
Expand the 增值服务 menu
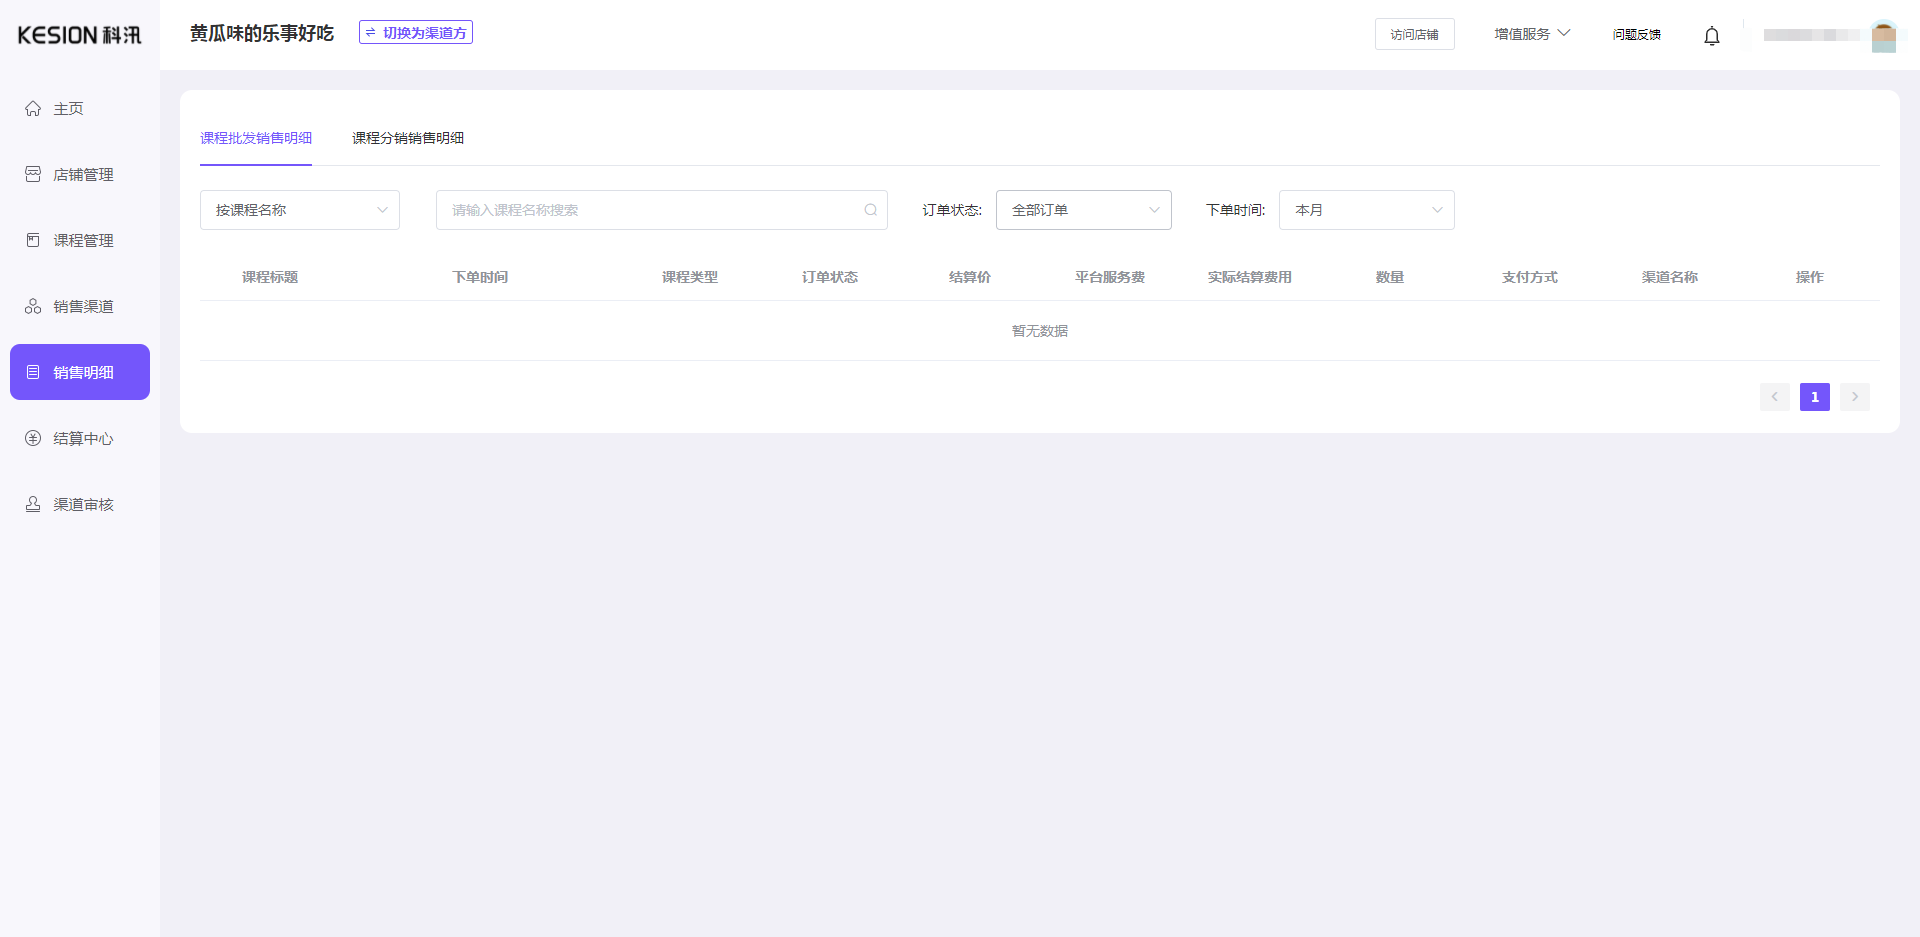pos(1531,34)
